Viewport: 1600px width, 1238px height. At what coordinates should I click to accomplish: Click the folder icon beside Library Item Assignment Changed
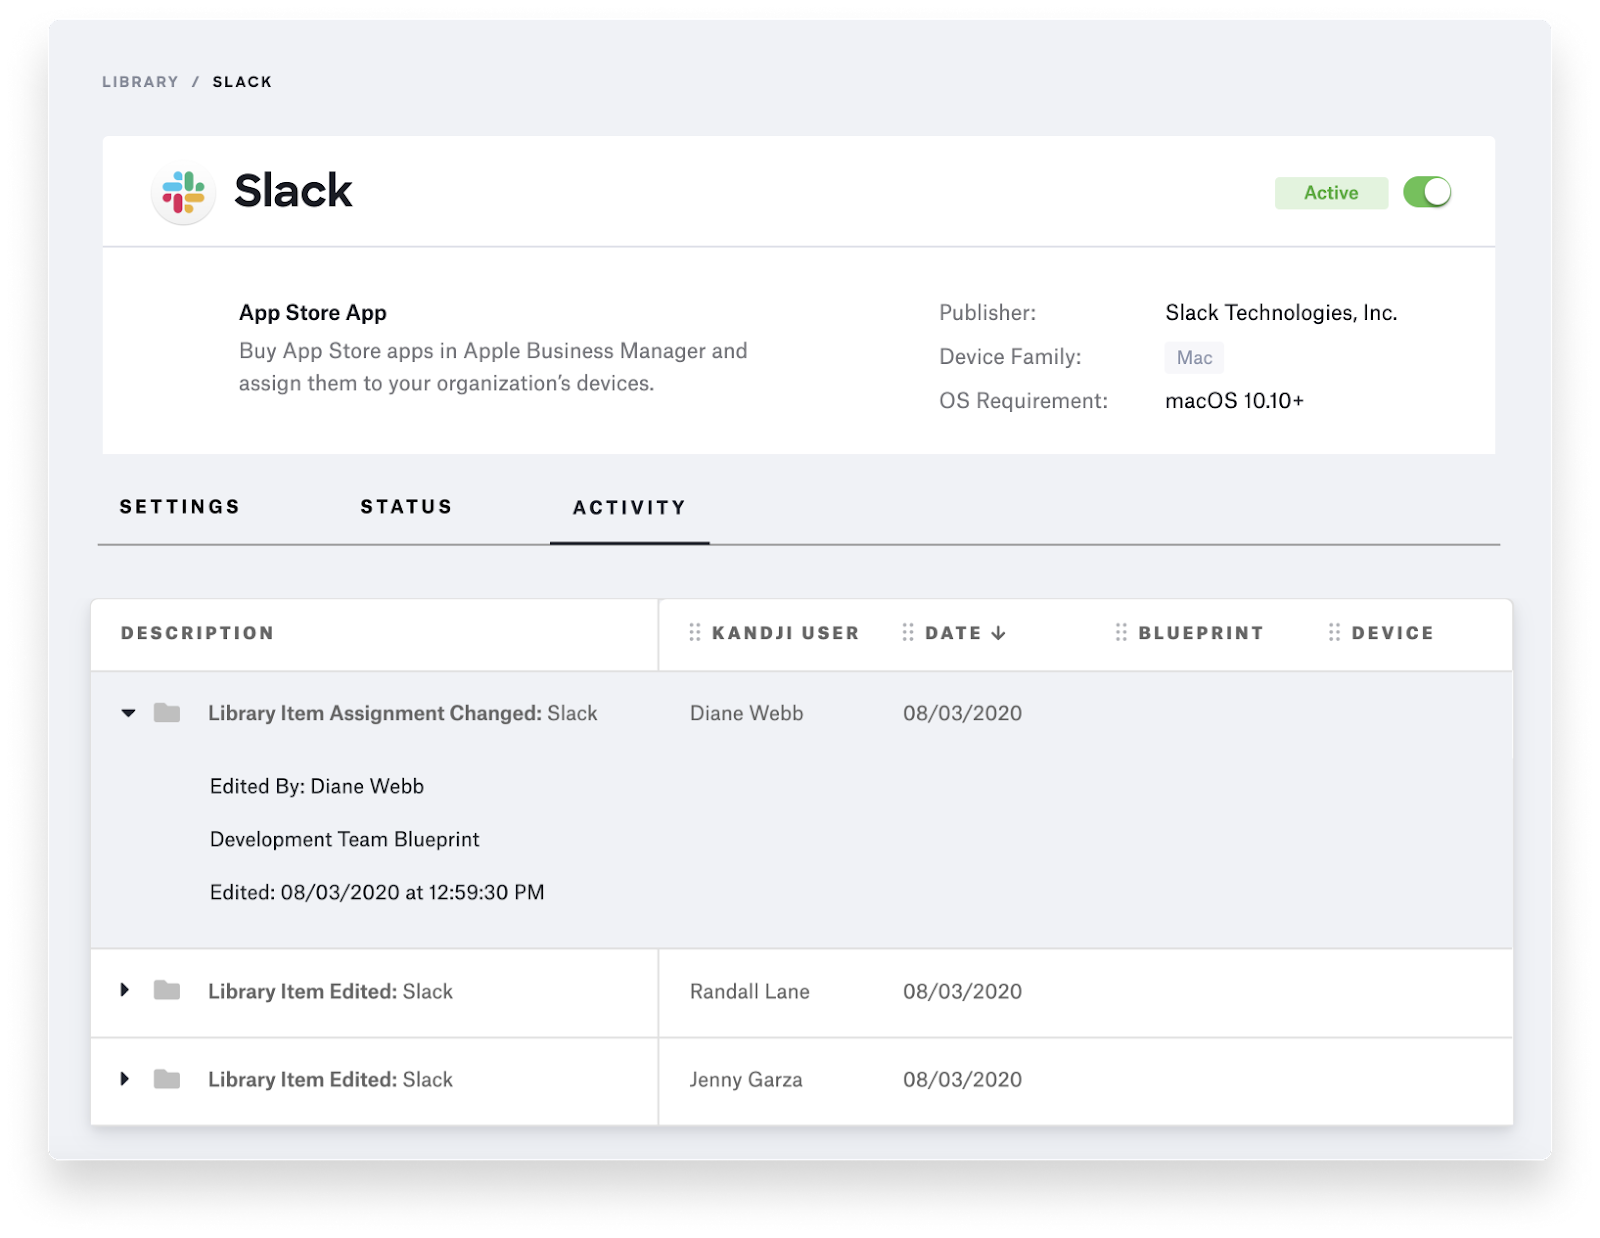[x=169, y=712]
